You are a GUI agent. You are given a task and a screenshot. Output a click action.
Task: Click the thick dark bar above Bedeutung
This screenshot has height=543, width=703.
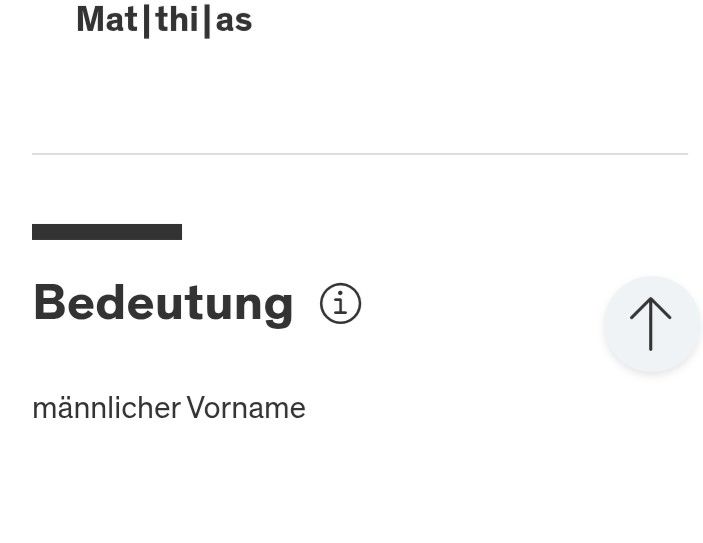point(107,232)
